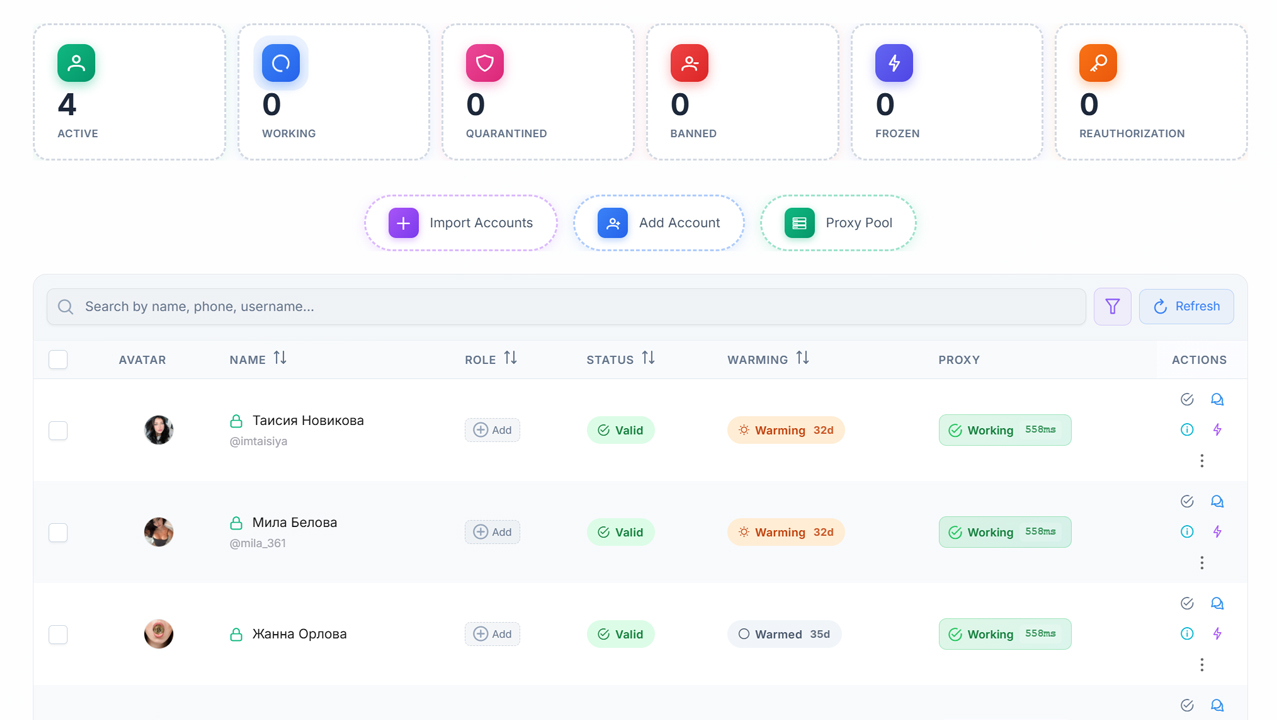Open the Proxy Pool button
Viewport: 1280px width, 720px height.
(838, 223)
